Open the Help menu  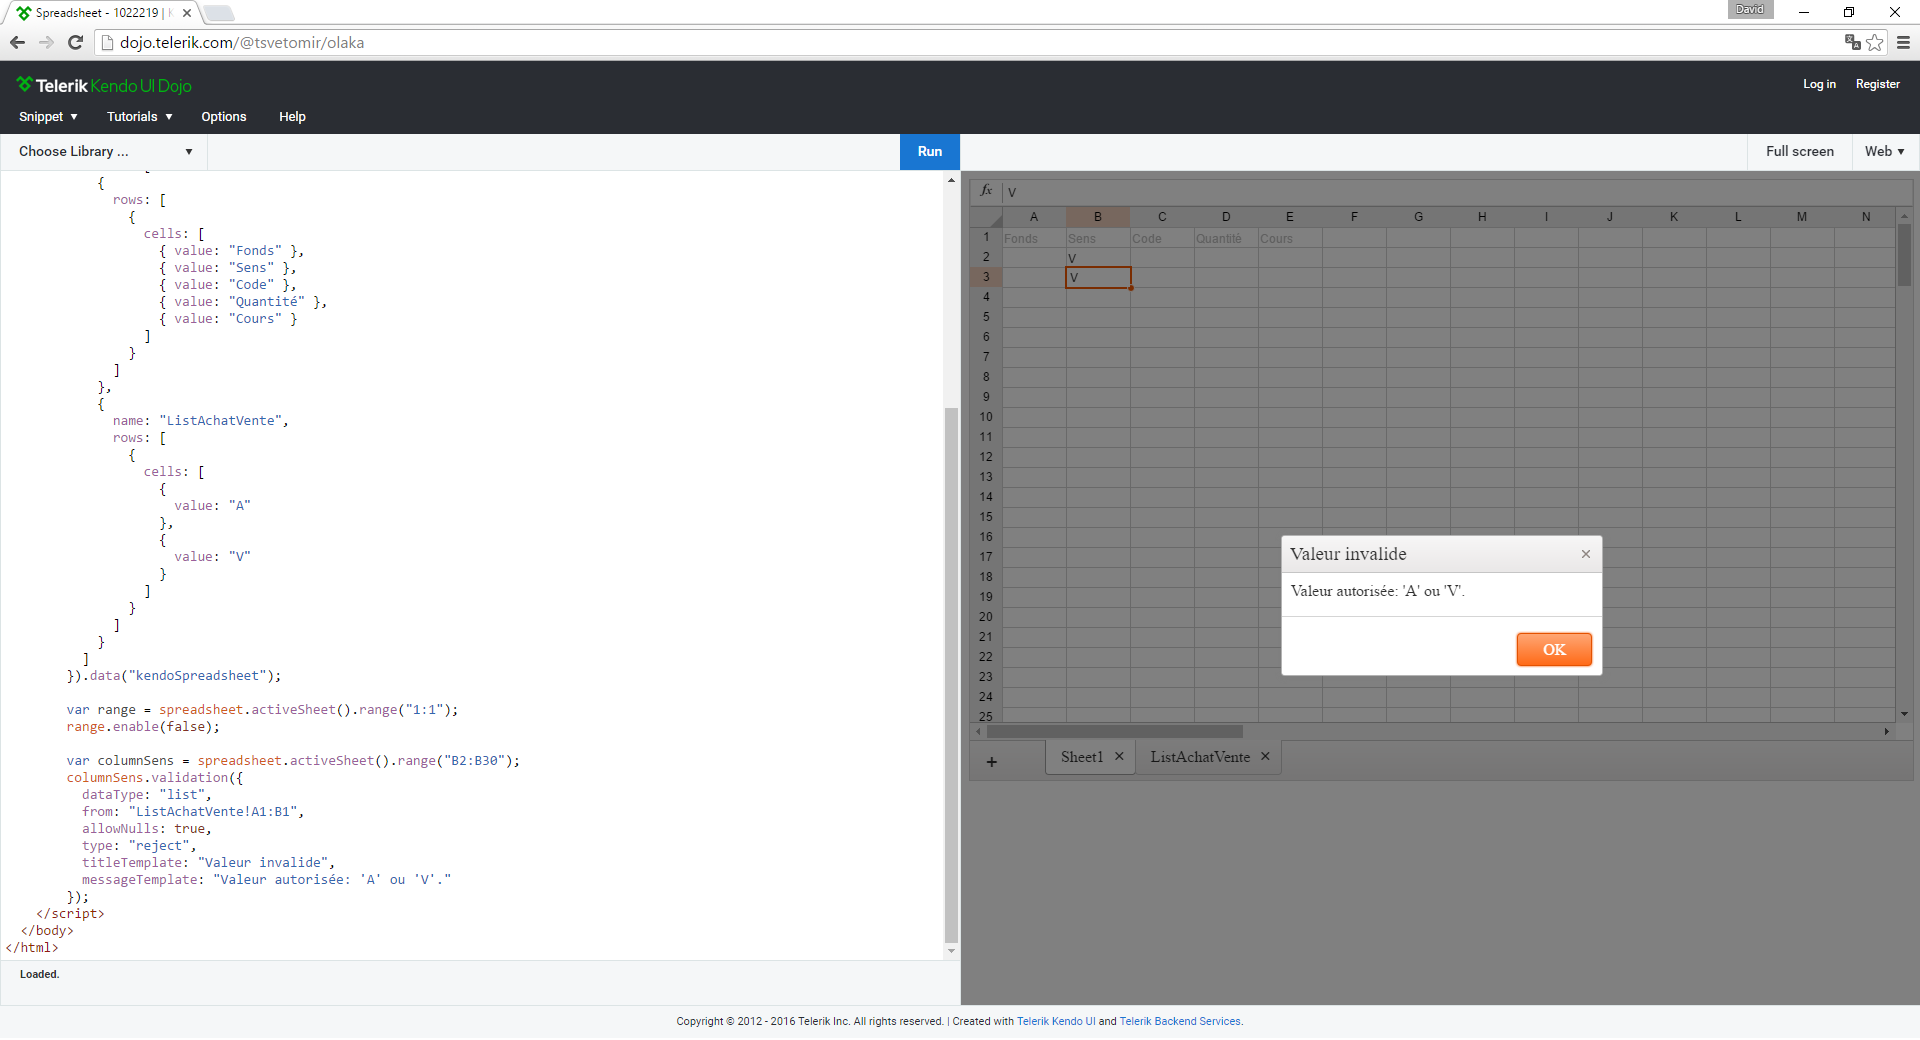292,117
